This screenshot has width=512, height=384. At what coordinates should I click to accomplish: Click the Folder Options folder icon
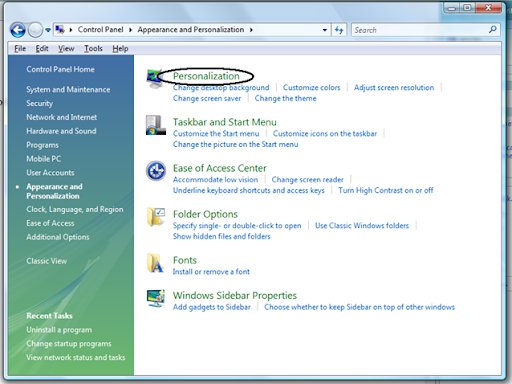point(156,217)
